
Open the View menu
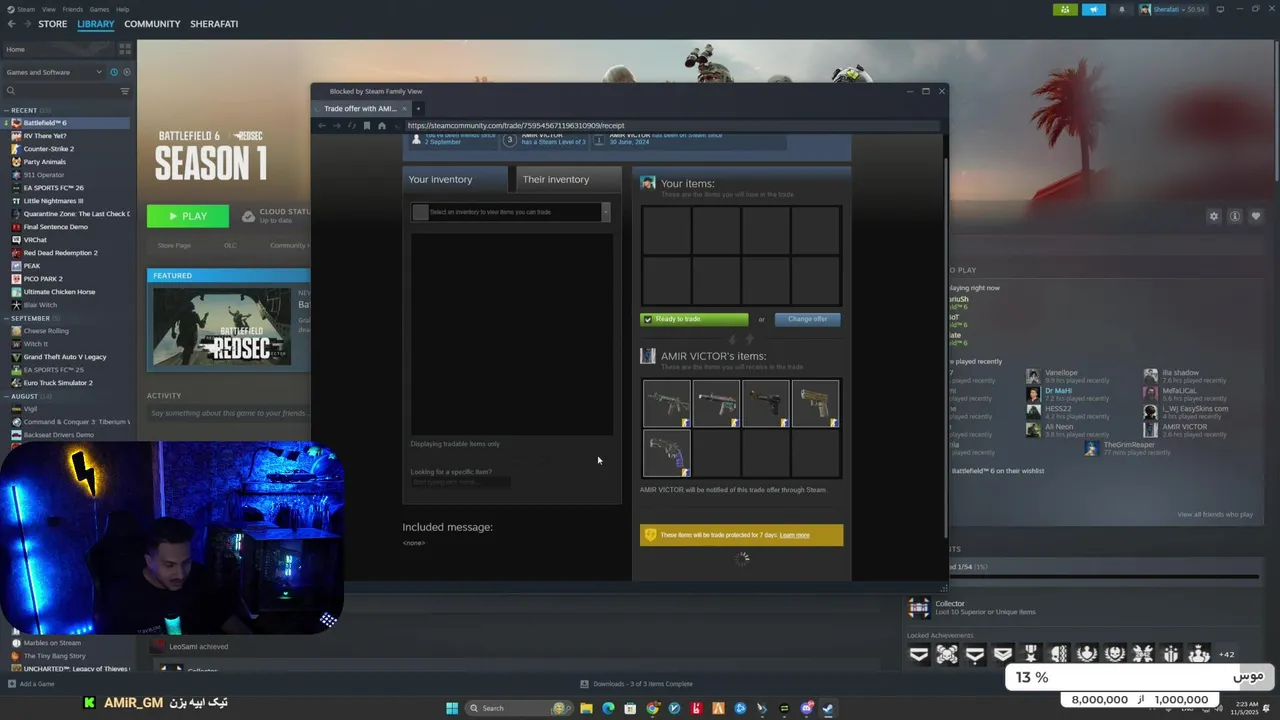tap(48, 9)
